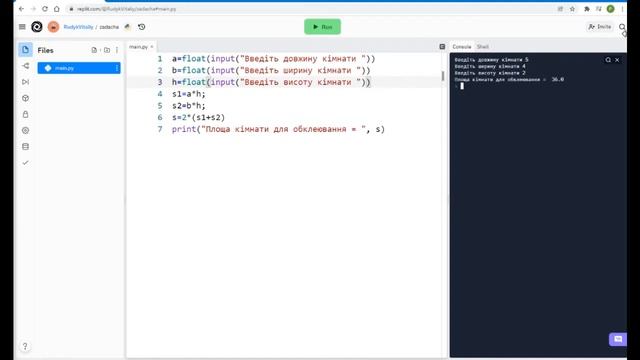This screenshot has height=360, width=640.
Task: Click code line s=2*(s1+s2)
Action: (x=198, y=118)
